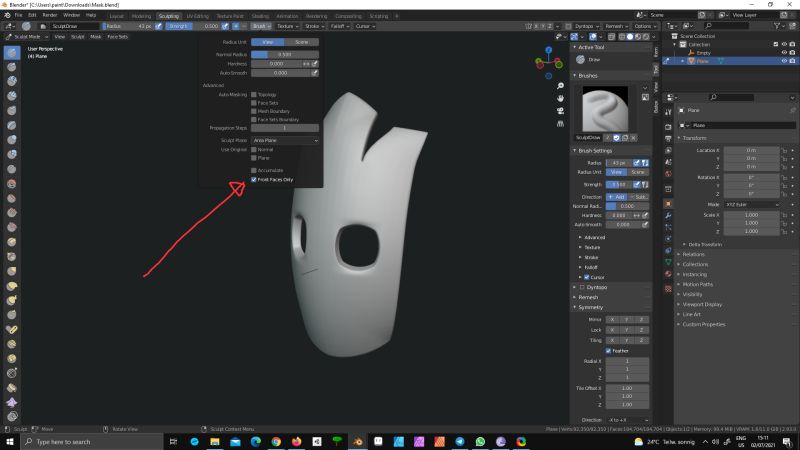This screenshot has width=800, height=450.
Task: Open the Object Data green triangle tab
Action: [x=668, y=262]
